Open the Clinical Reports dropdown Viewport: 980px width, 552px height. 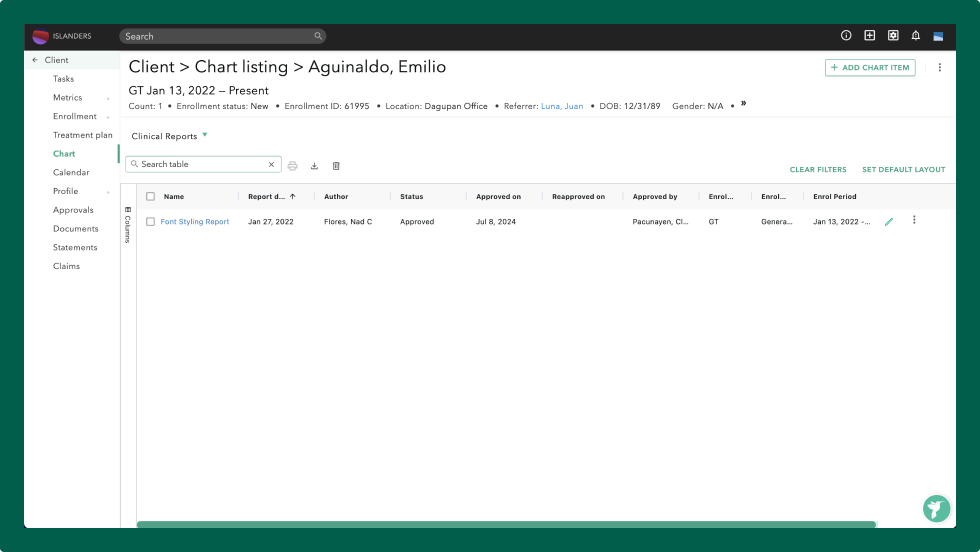click(x=169, y=136)
